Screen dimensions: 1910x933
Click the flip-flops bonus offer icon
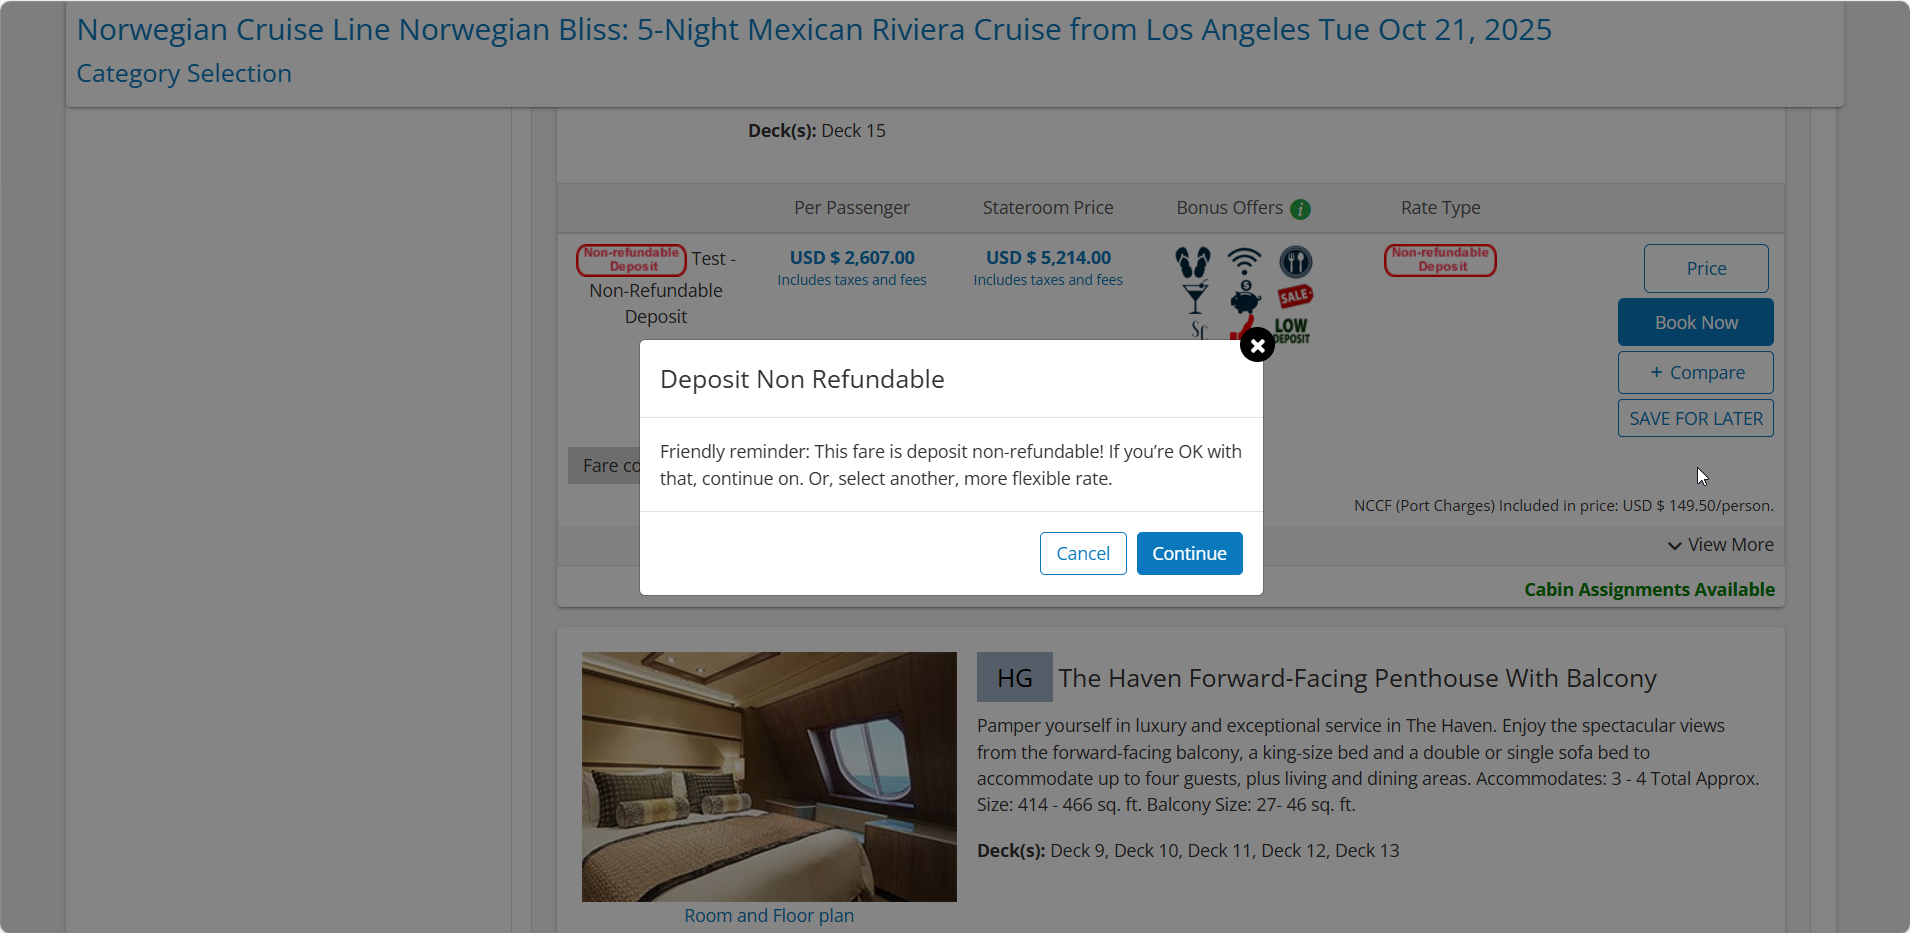coord(1193,262)
